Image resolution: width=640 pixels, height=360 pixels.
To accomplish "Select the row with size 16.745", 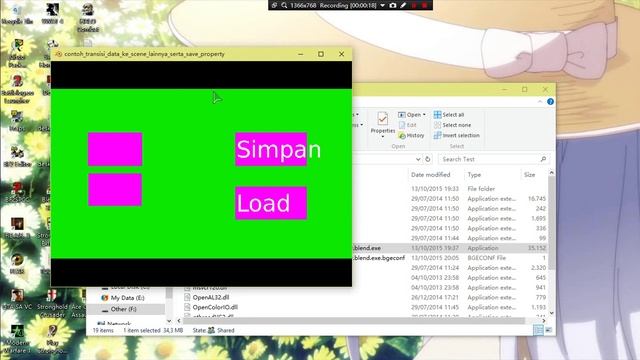I will pos(449,198).
